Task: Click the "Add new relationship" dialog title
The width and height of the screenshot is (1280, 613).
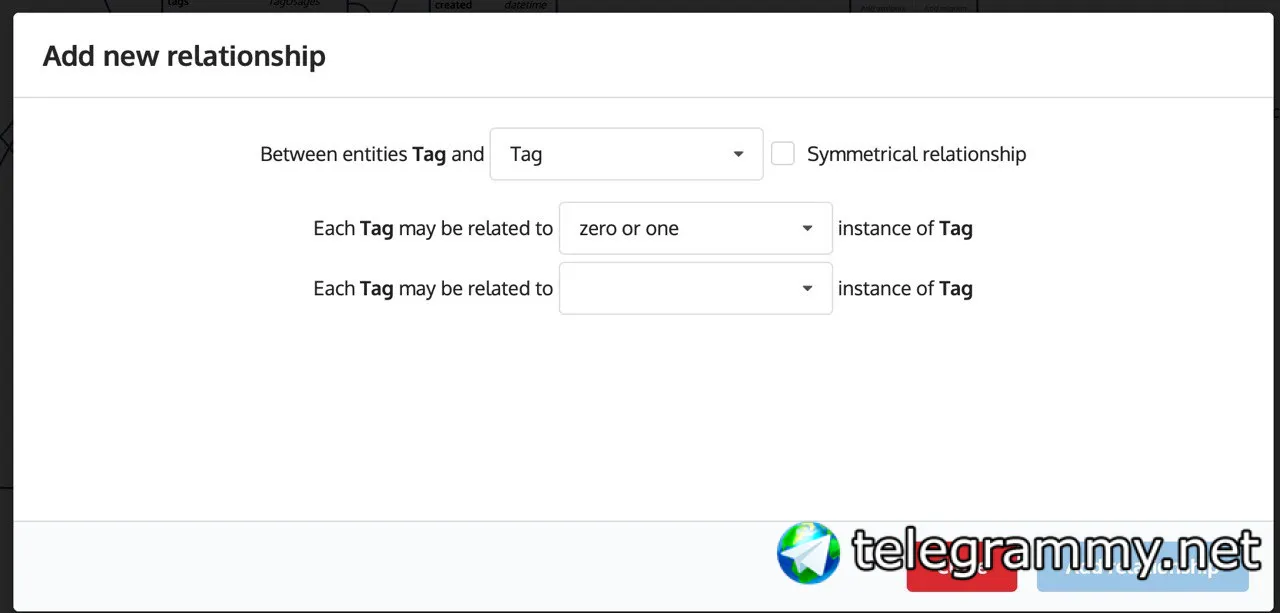Action: tap(184, 56)
